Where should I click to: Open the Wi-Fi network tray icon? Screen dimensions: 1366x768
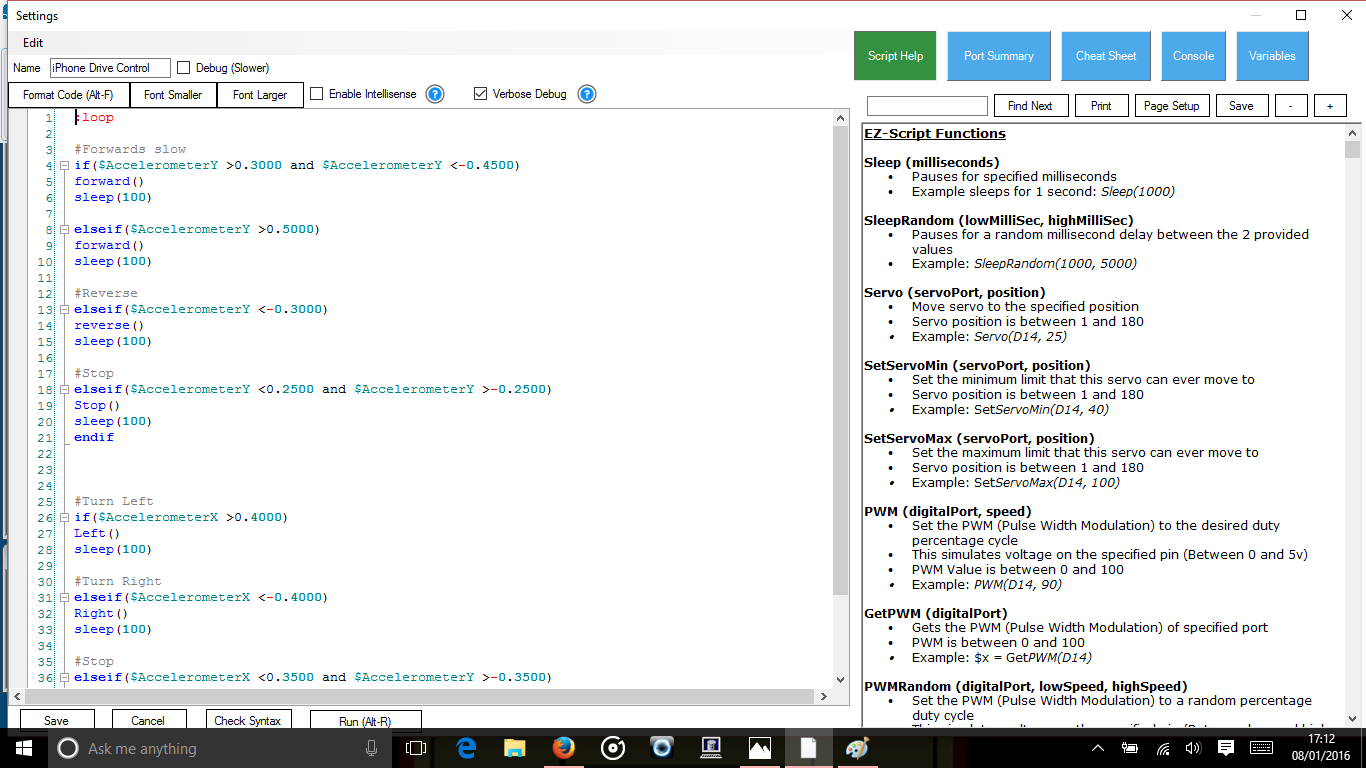tap(1163, 748)
